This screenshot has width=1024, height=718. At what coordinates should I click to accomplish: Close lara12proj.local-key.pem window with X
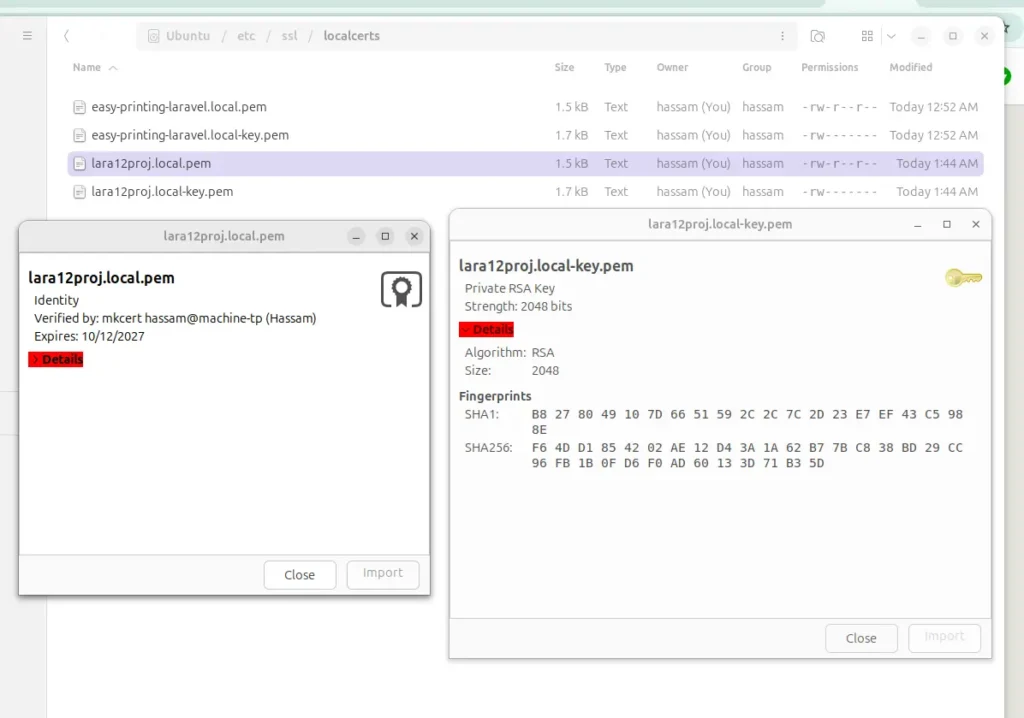[976, 225]
